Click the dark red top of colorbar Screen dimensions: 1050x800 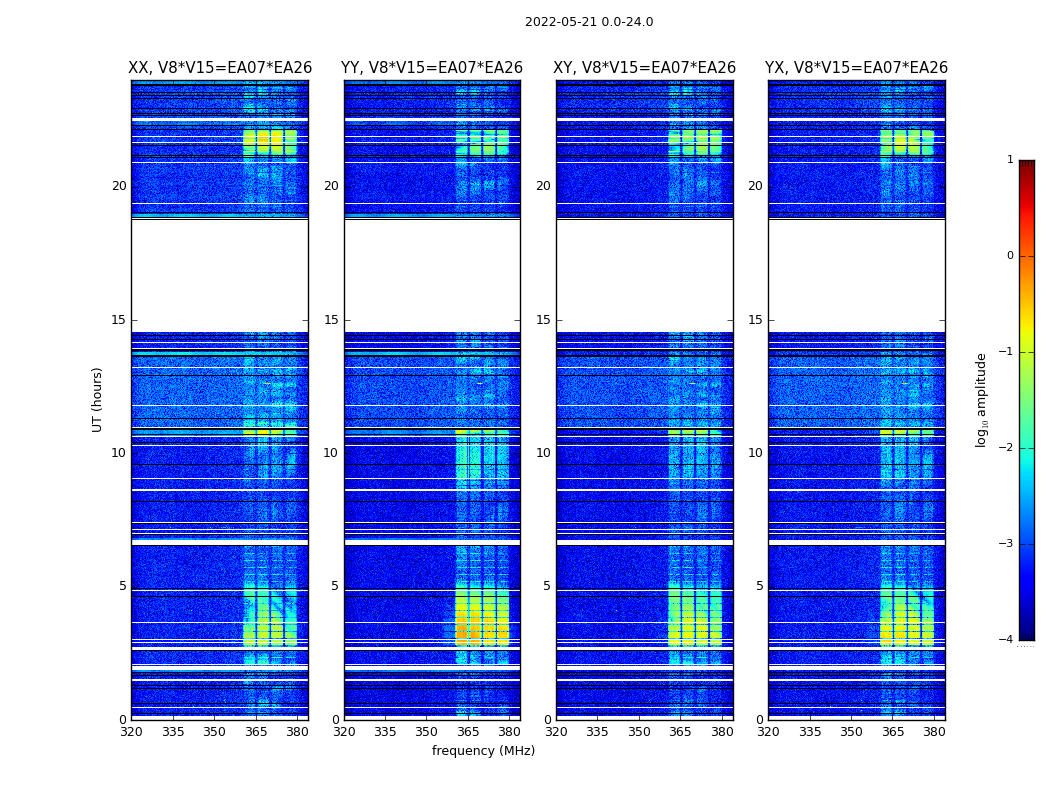(1026, 166)
